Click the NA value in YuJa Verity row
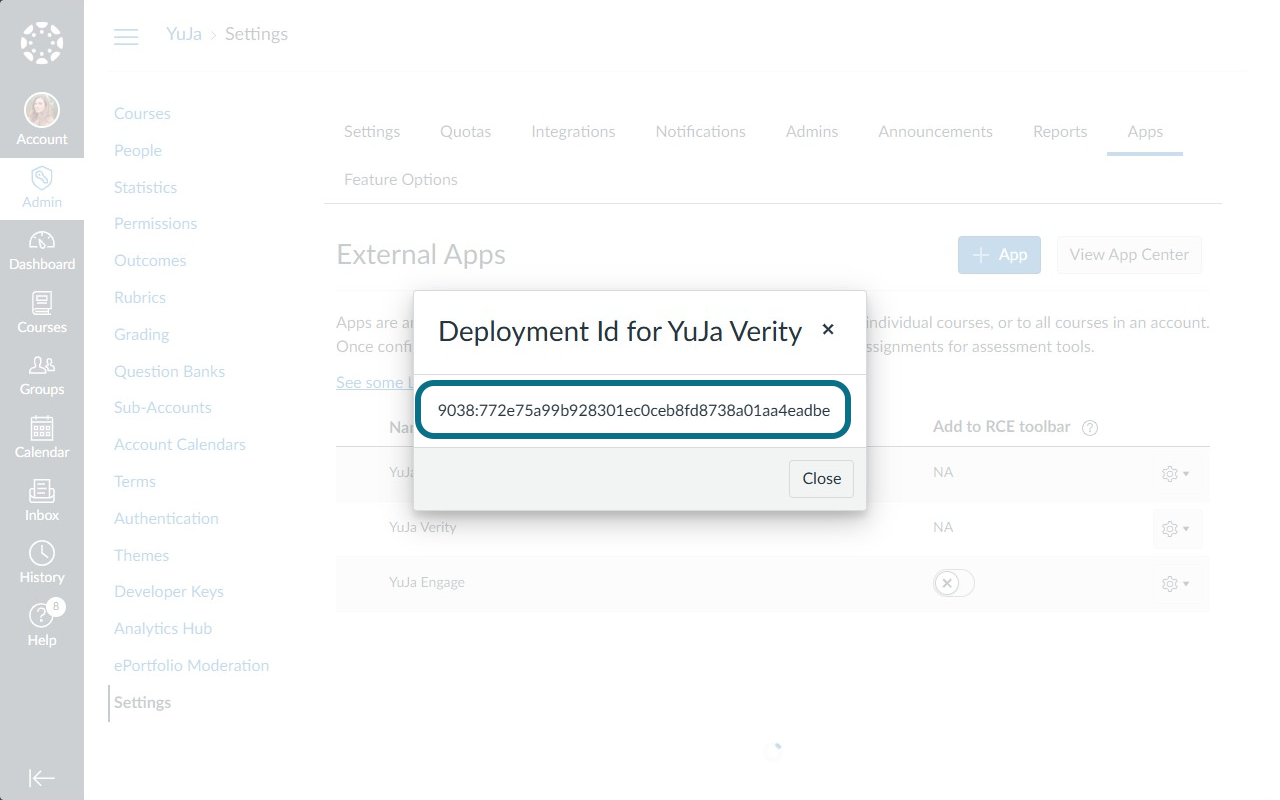1280x800 pixels. (x=943, y=527)
